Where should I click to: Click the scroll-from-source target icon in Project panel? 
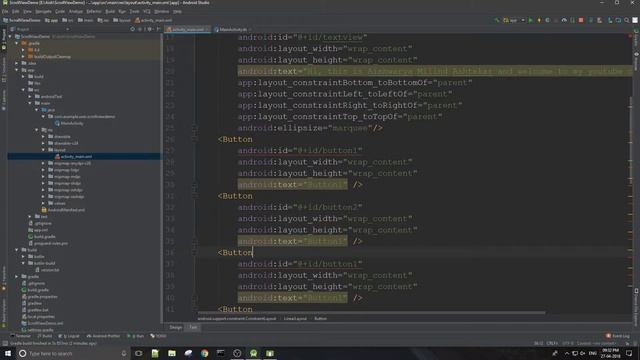click(132, 29)
